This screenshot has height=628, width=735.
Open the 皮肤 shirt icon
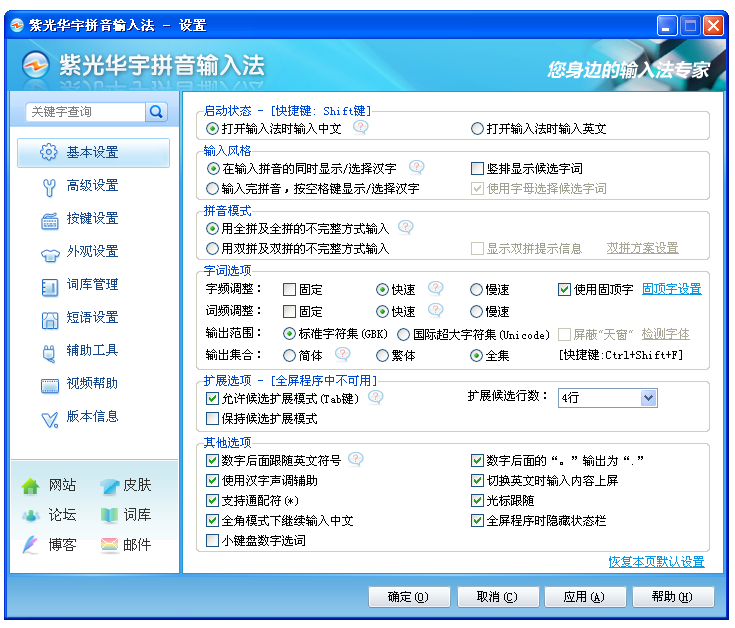(109, 486)
